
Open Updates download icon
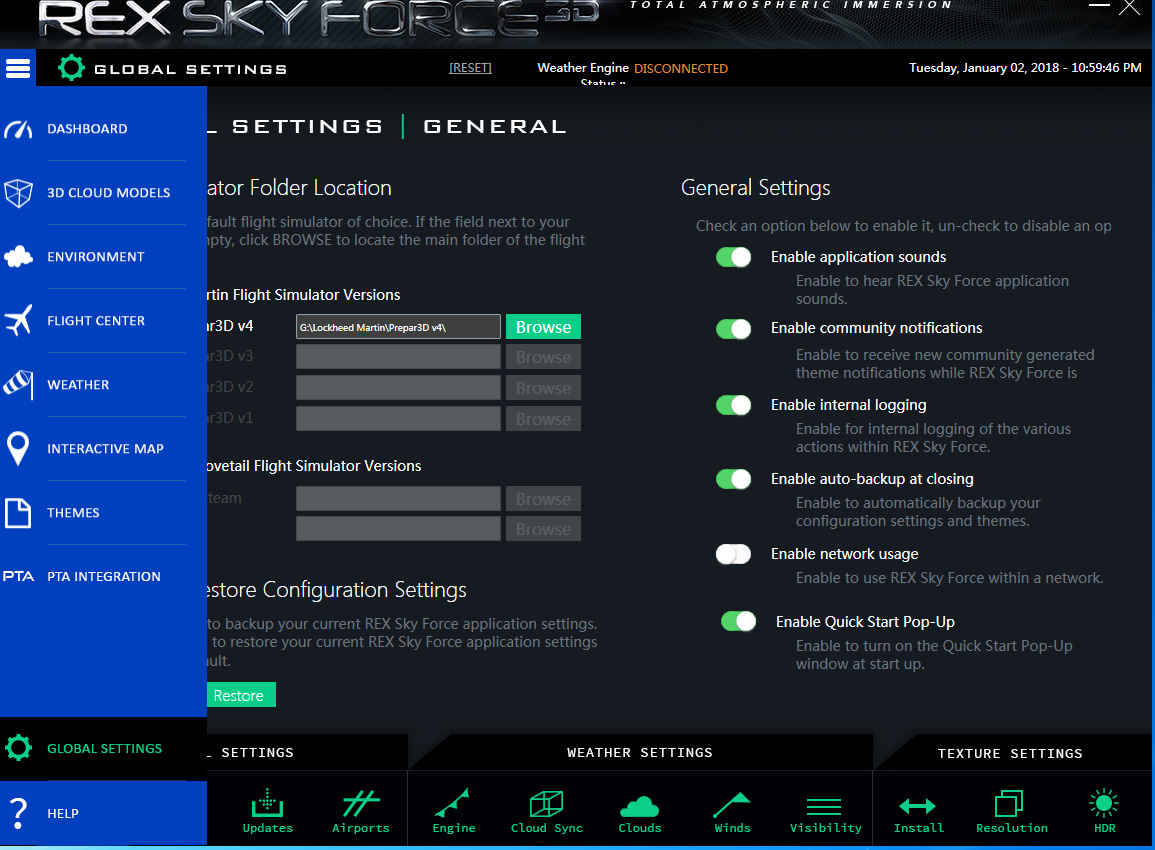(x=267, y=803)
